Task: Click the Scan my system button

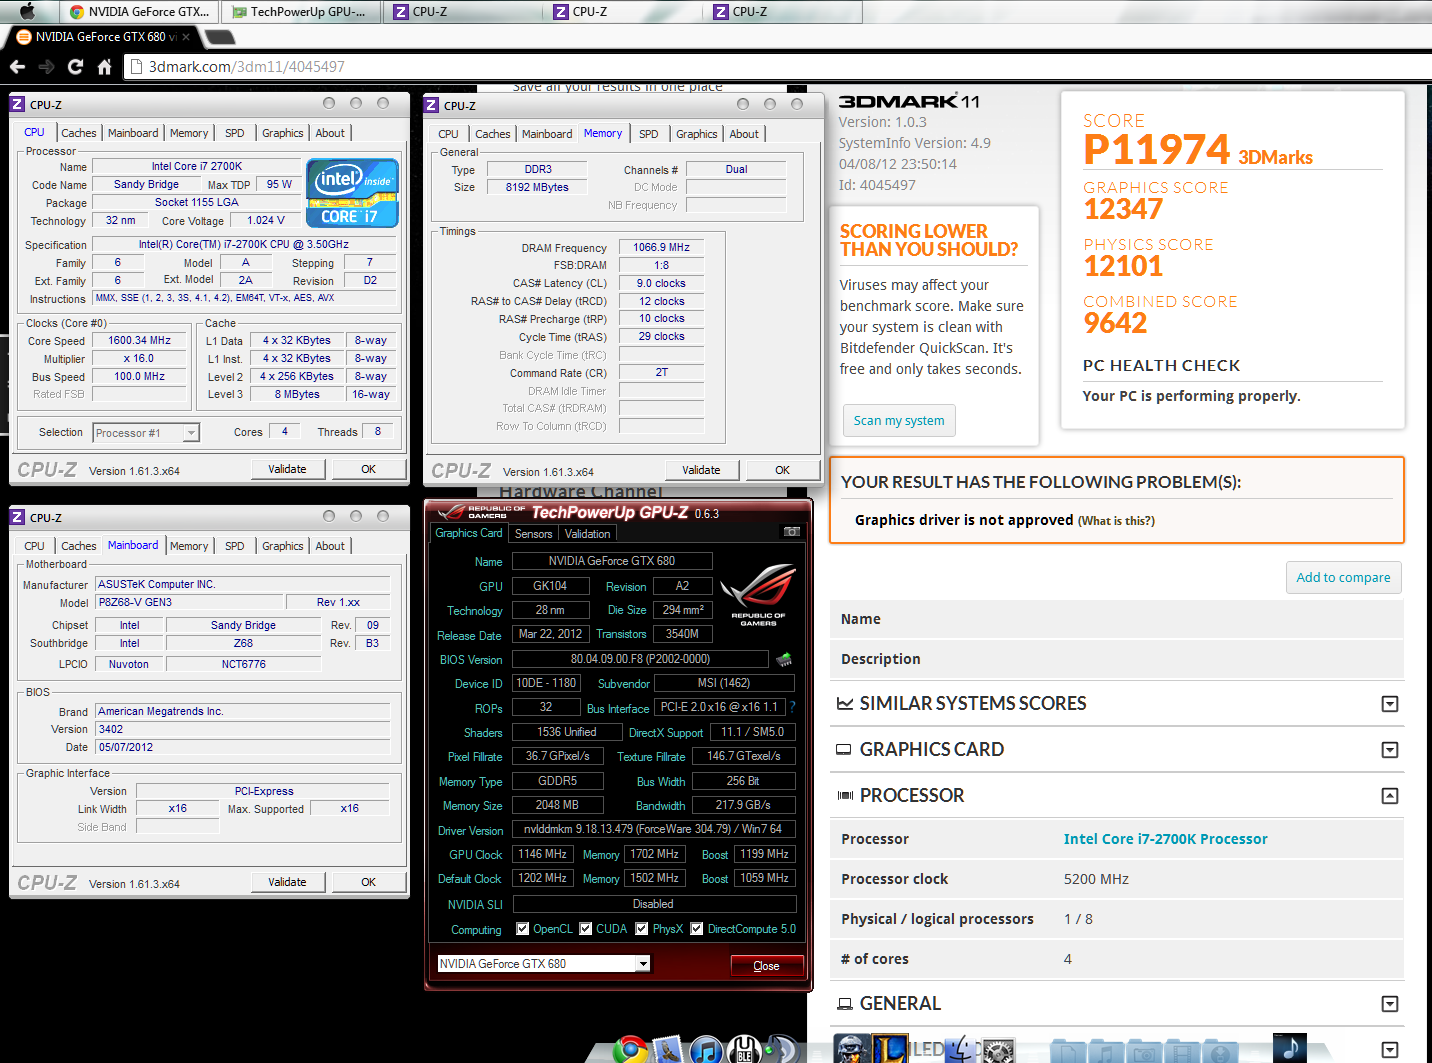Action: pyautogui.click(x=898, y=421)
